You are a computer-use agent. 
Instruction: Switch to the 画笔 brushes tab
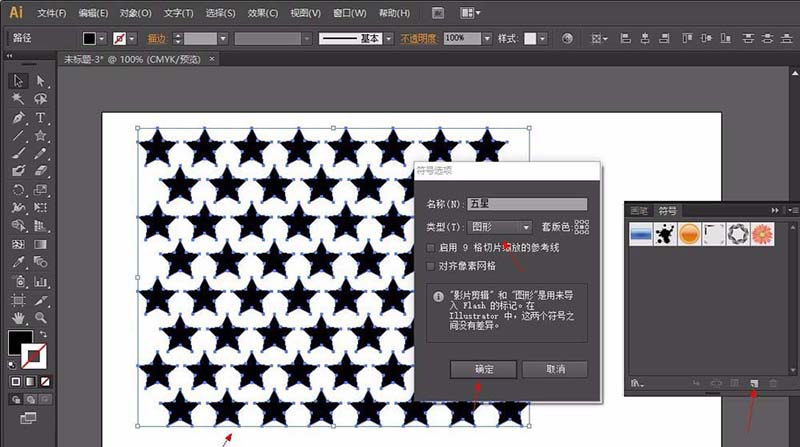[638, 210]
